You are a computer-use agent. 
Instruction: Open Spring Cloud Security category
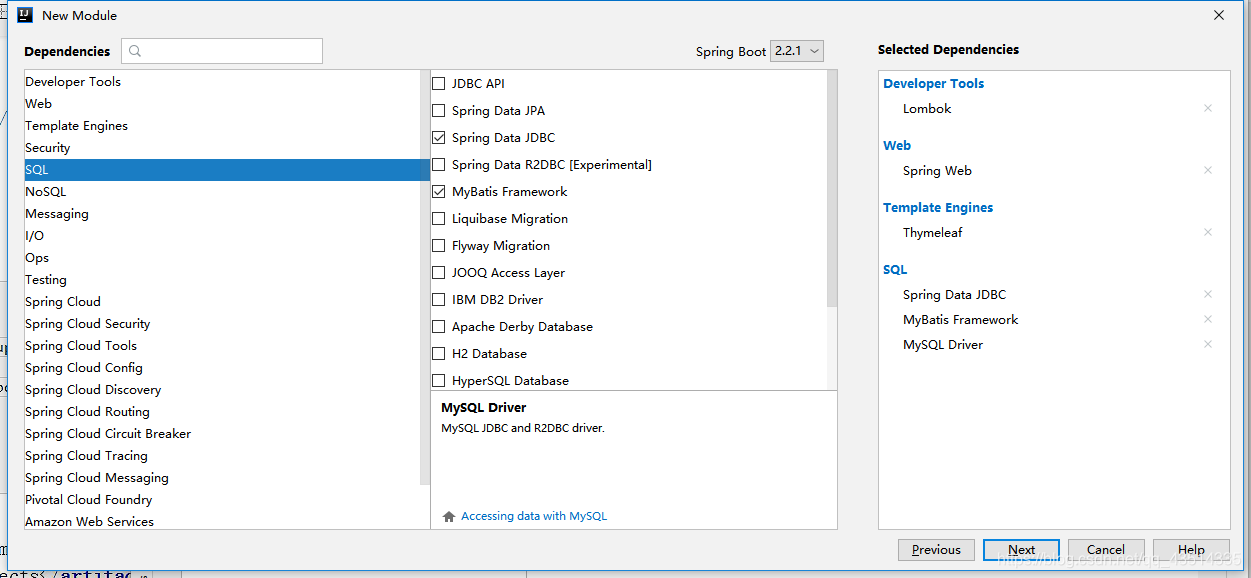coord(222,323)
